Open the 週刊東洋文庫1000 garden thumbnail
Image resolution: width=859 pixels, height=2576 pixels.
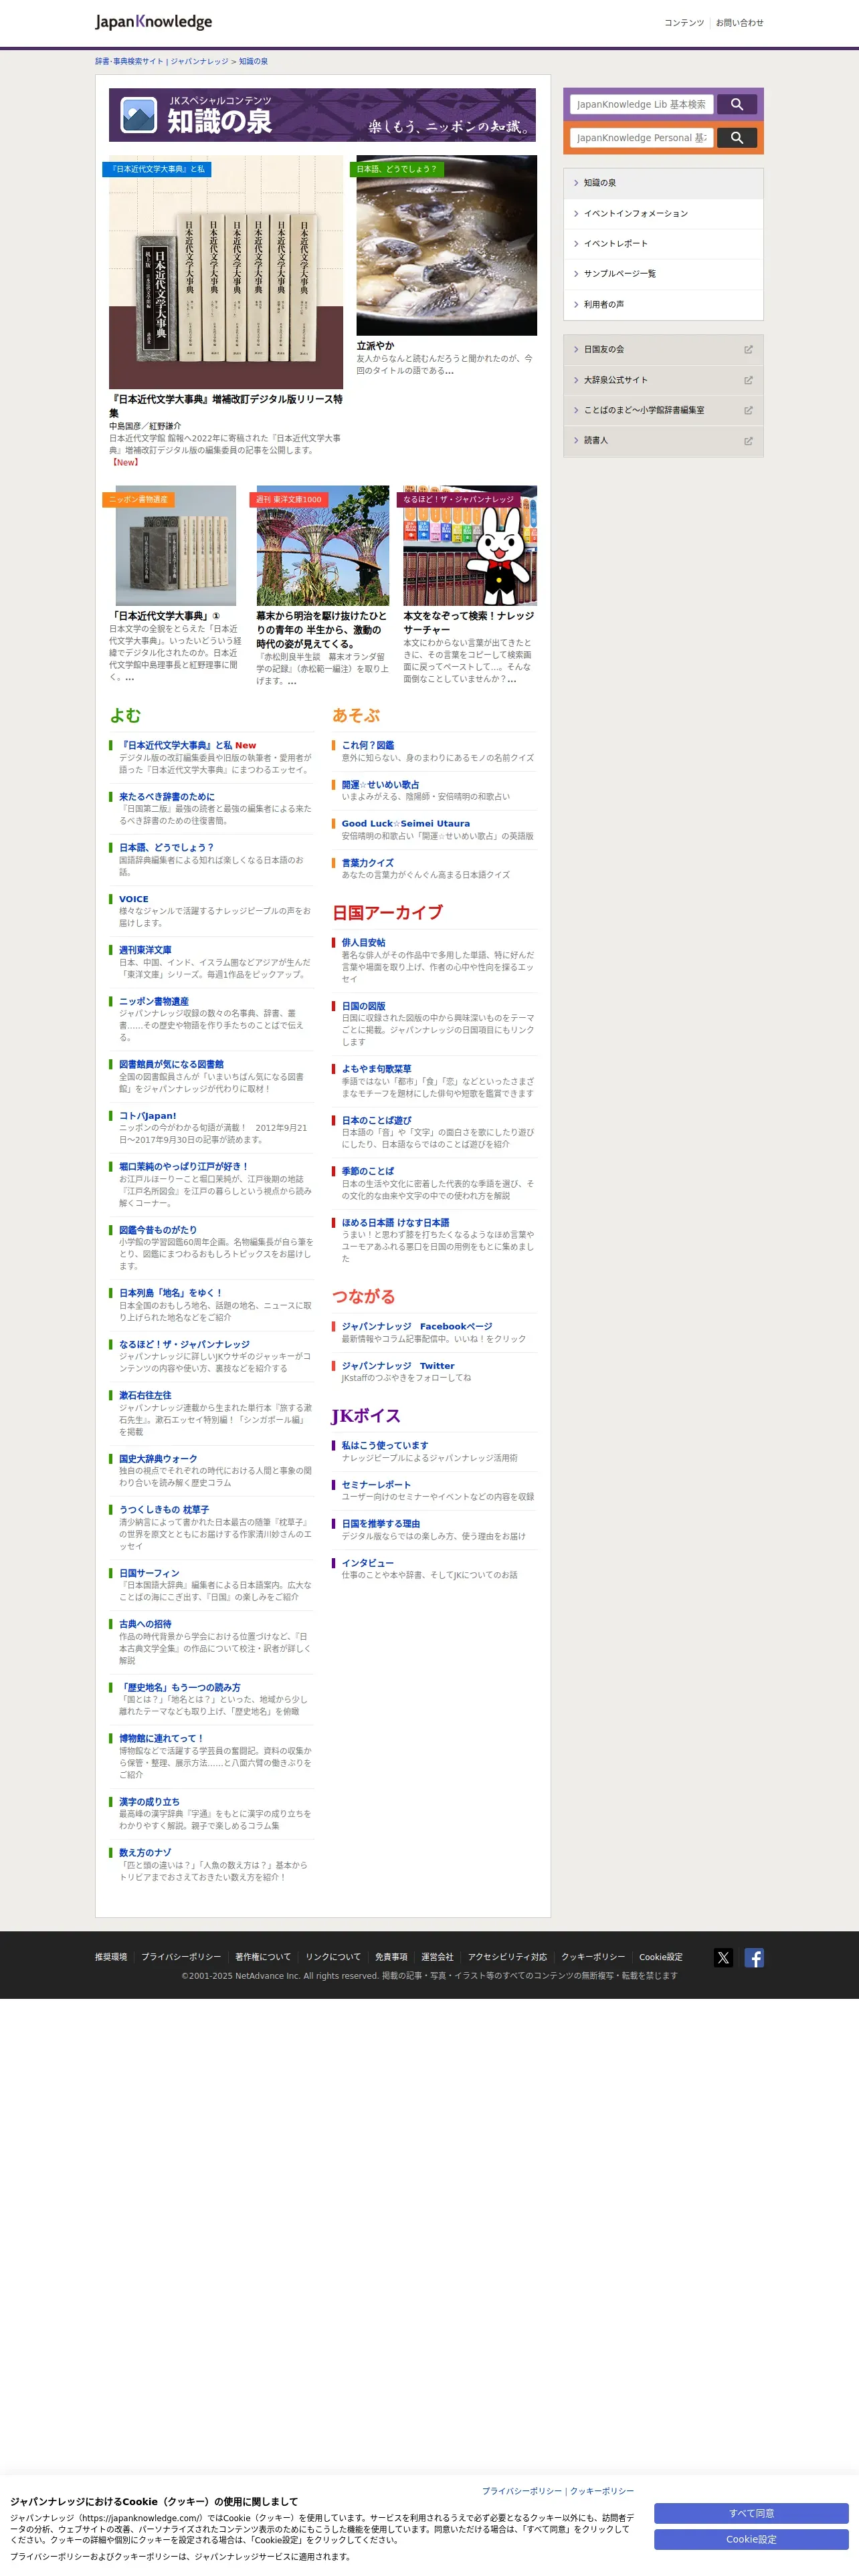[323, 546]
